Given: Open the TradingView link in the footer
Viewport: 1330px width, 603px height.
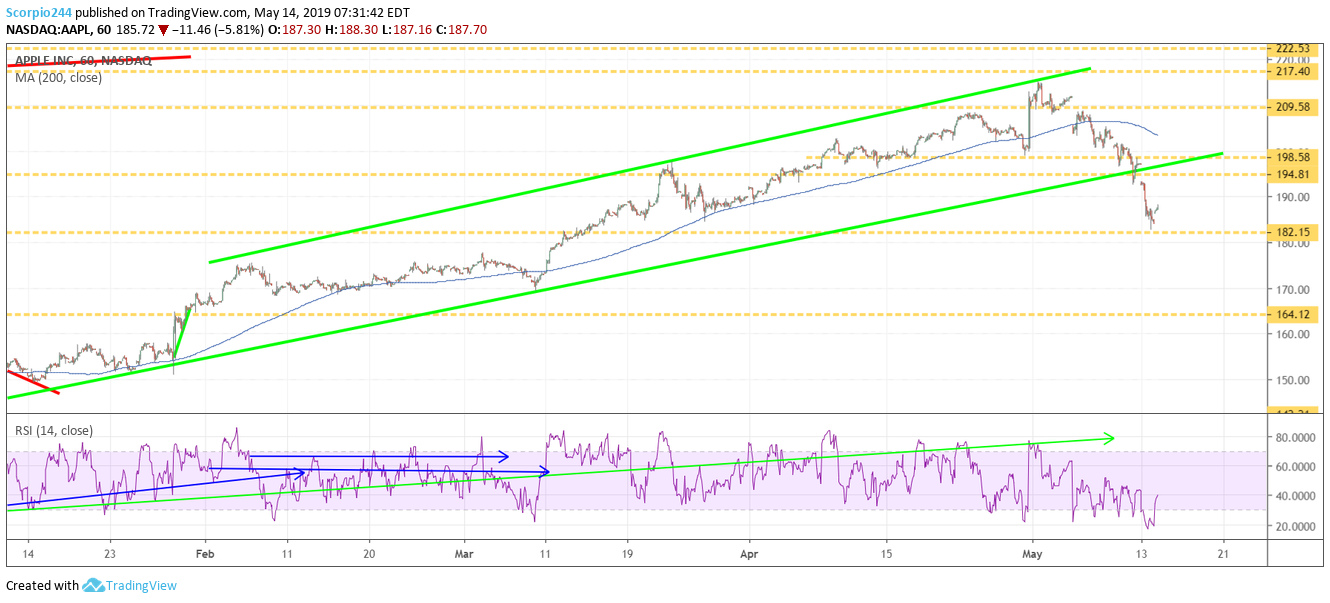Looking at the screenshot, I should point(142,586).
